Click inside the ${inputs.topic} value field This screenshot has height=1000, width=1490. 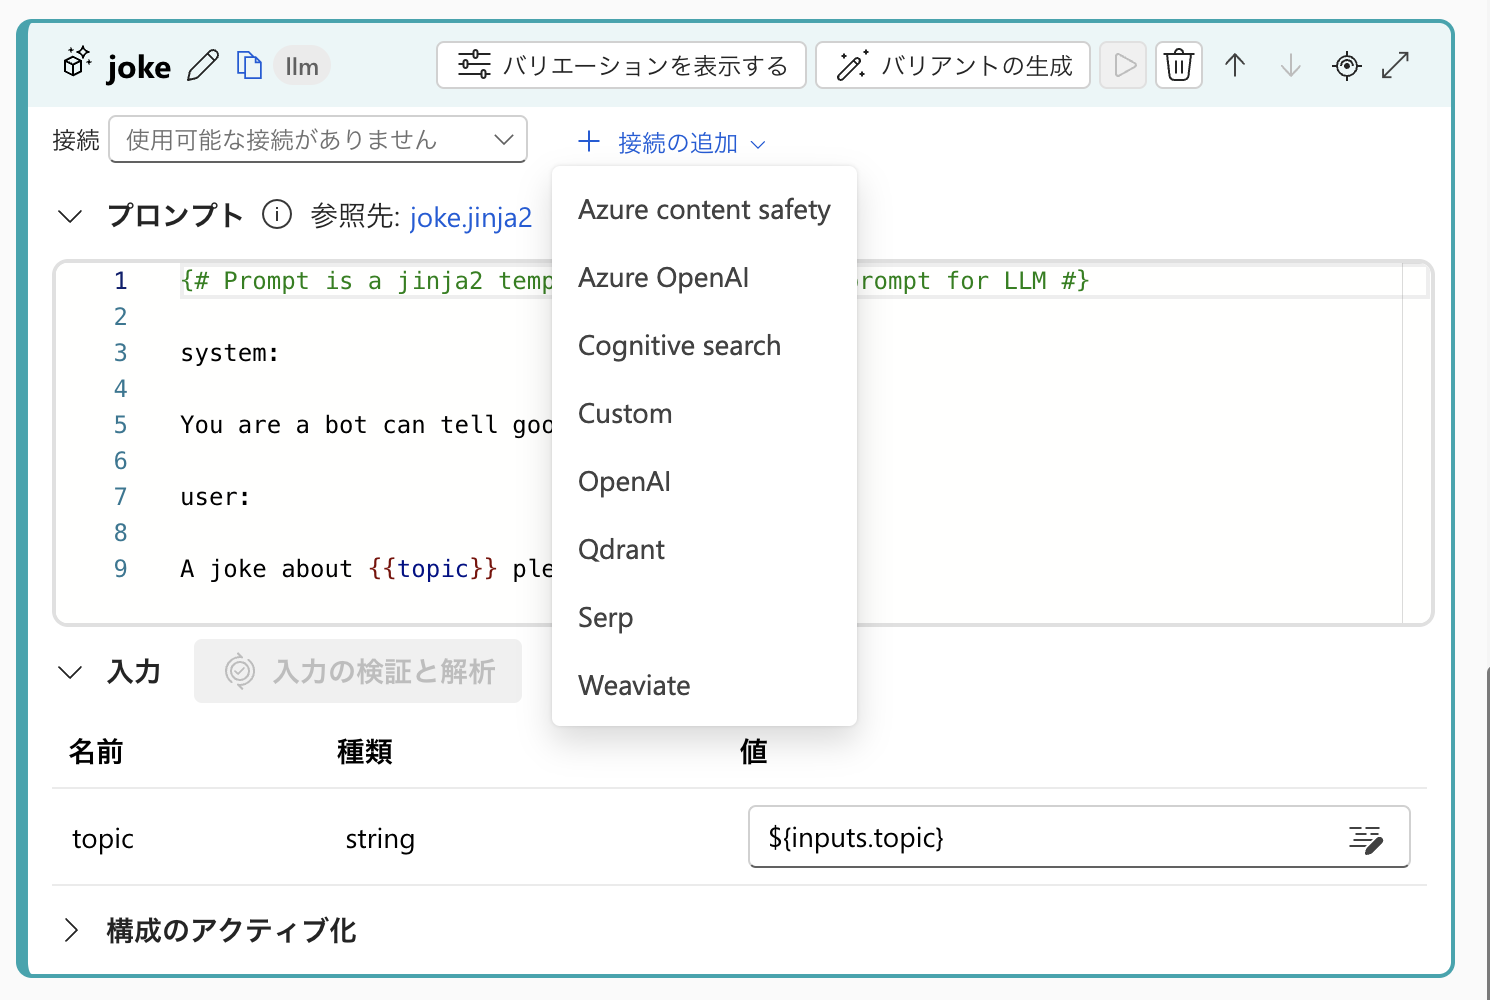point(1000,837)
